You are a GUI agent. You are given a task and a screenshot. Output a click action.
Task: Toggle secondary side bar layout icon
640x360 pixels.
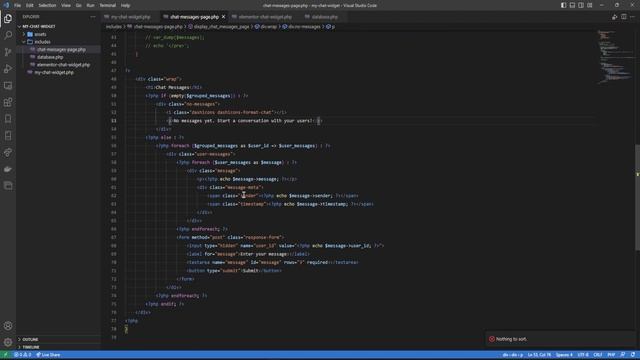[581, 5]
